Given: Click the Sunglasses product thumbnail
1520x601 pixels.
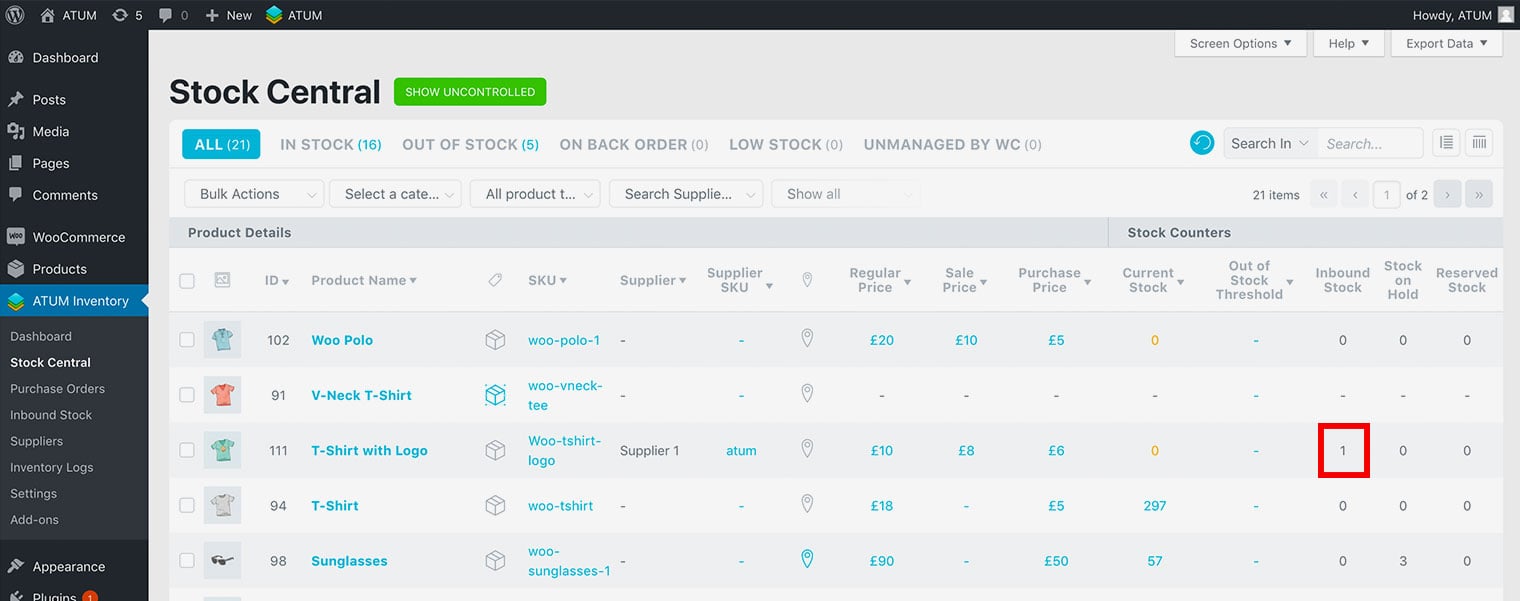Looking at the screenshot, I should point(222,560).
